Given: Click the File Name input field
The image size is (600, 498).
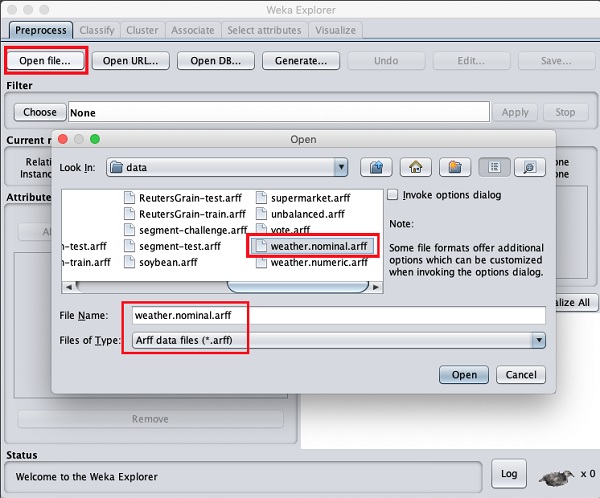Looking at the screenshot, I should (x=339, y=315).
